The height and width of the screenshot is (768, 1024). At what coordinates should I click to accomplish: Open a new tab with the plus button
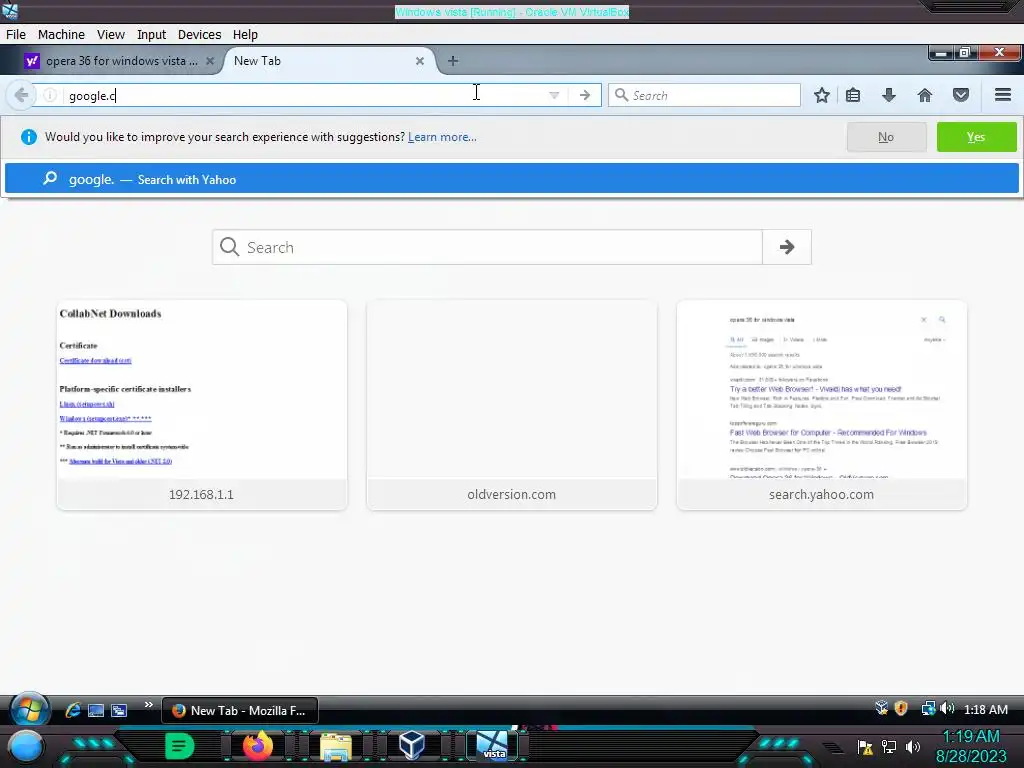[453, 61]
